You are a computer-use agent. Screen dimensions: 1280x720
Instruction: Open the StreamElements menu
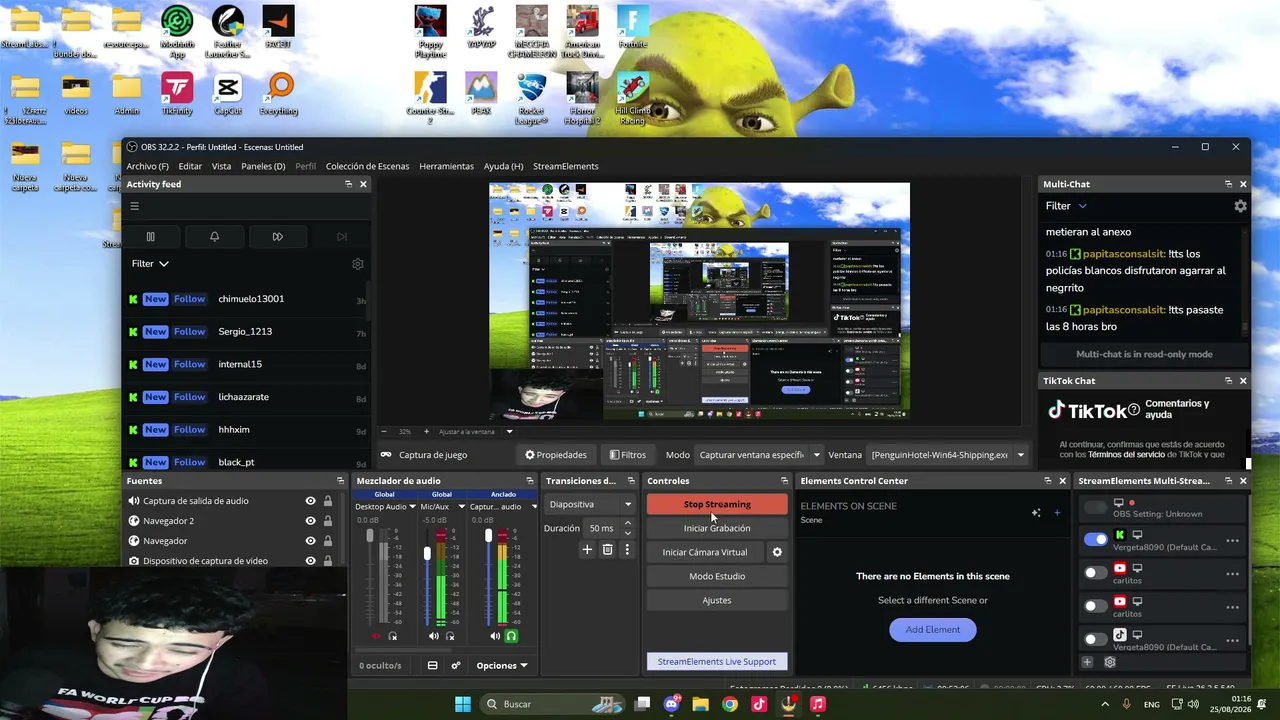tap(566, 166)
